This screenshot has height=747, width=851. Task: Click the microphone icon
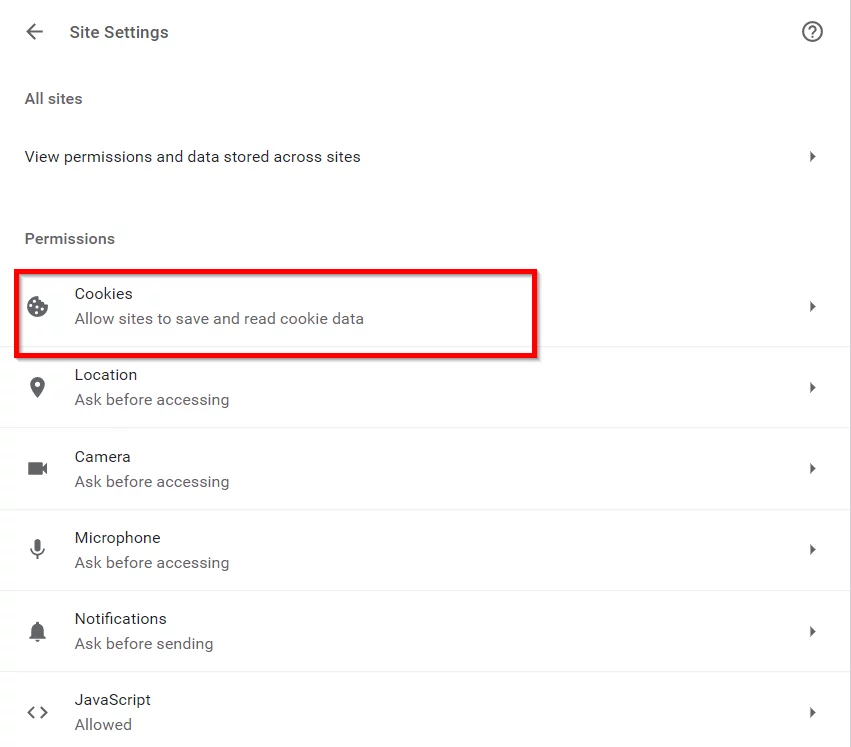pyautogui.click(x=37, y=549)
